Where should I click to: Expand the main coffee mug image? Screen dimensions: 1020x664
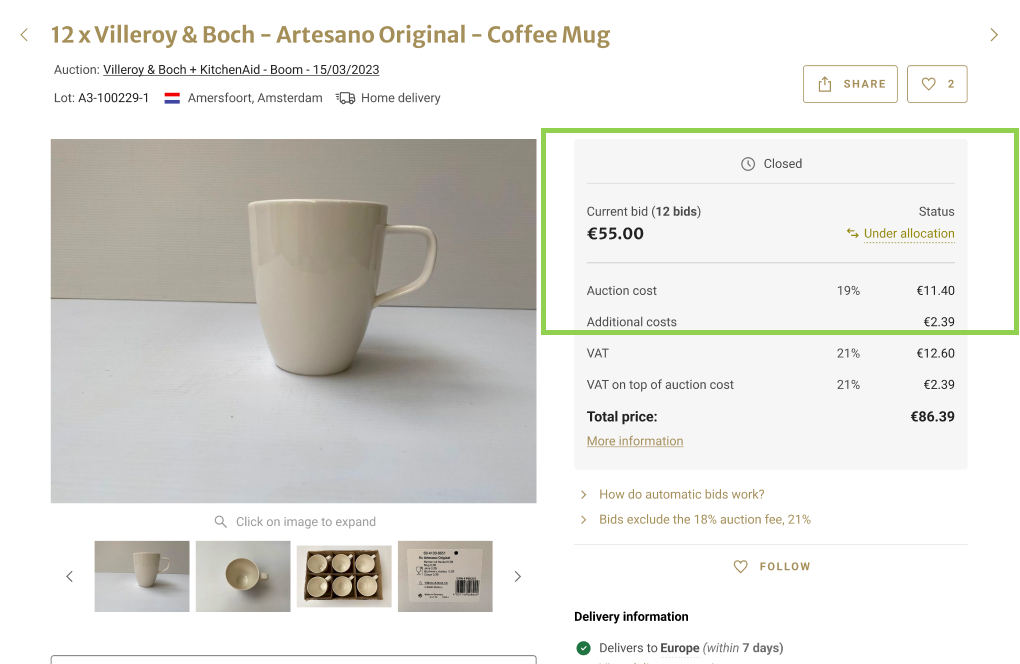point(293,320)
